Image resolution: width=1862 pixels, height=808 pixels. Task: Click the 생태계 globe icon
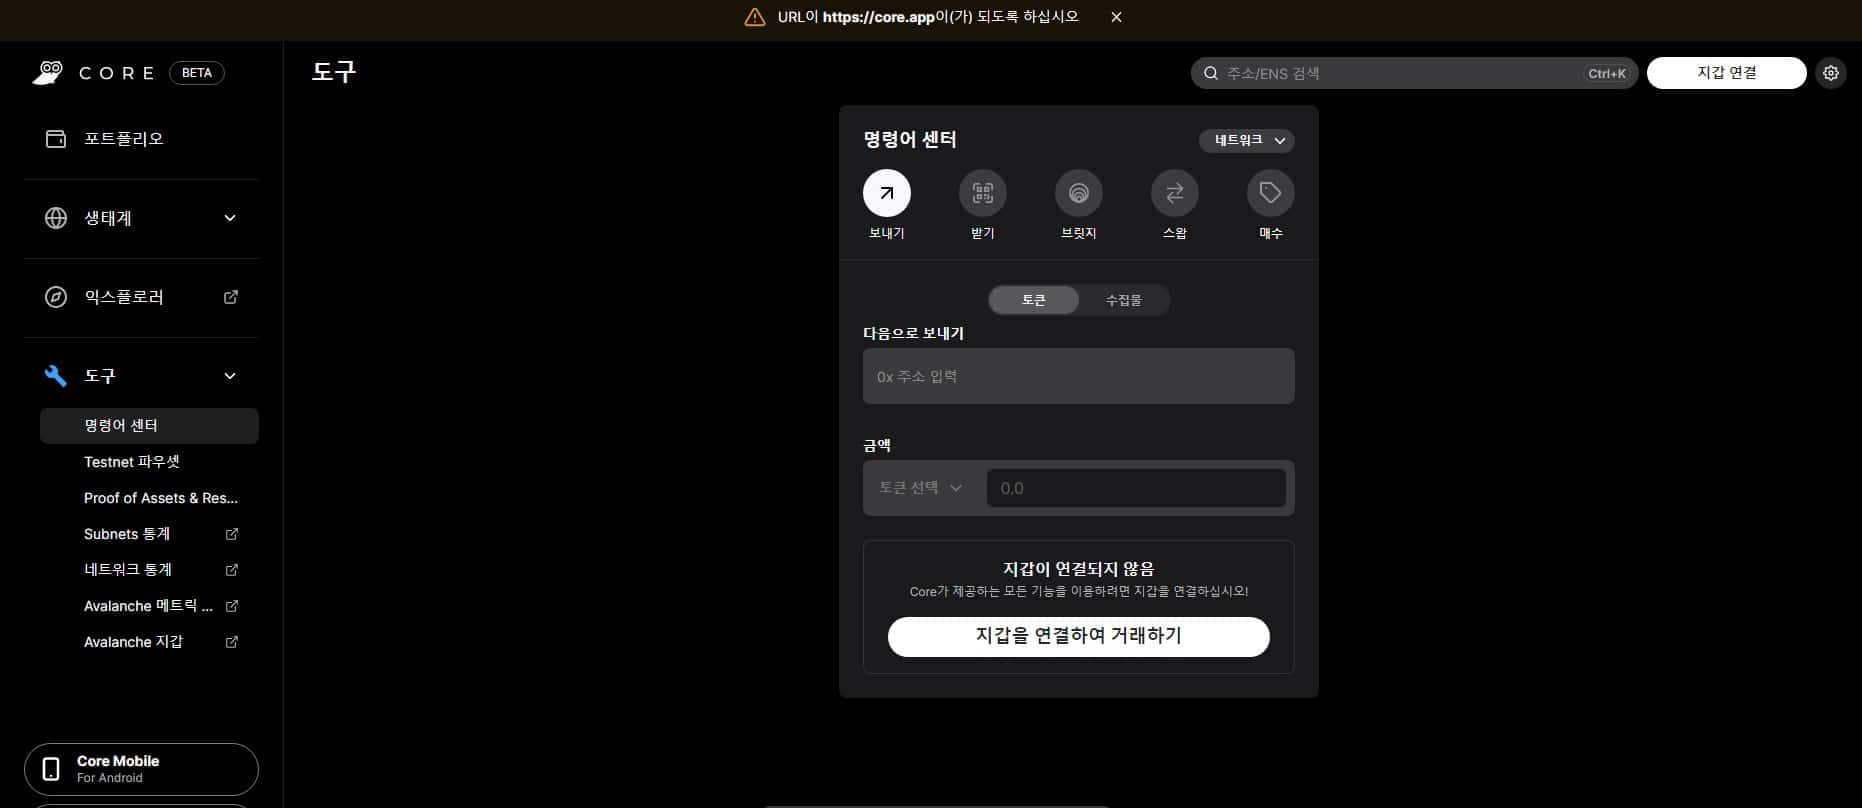point(56,218)
